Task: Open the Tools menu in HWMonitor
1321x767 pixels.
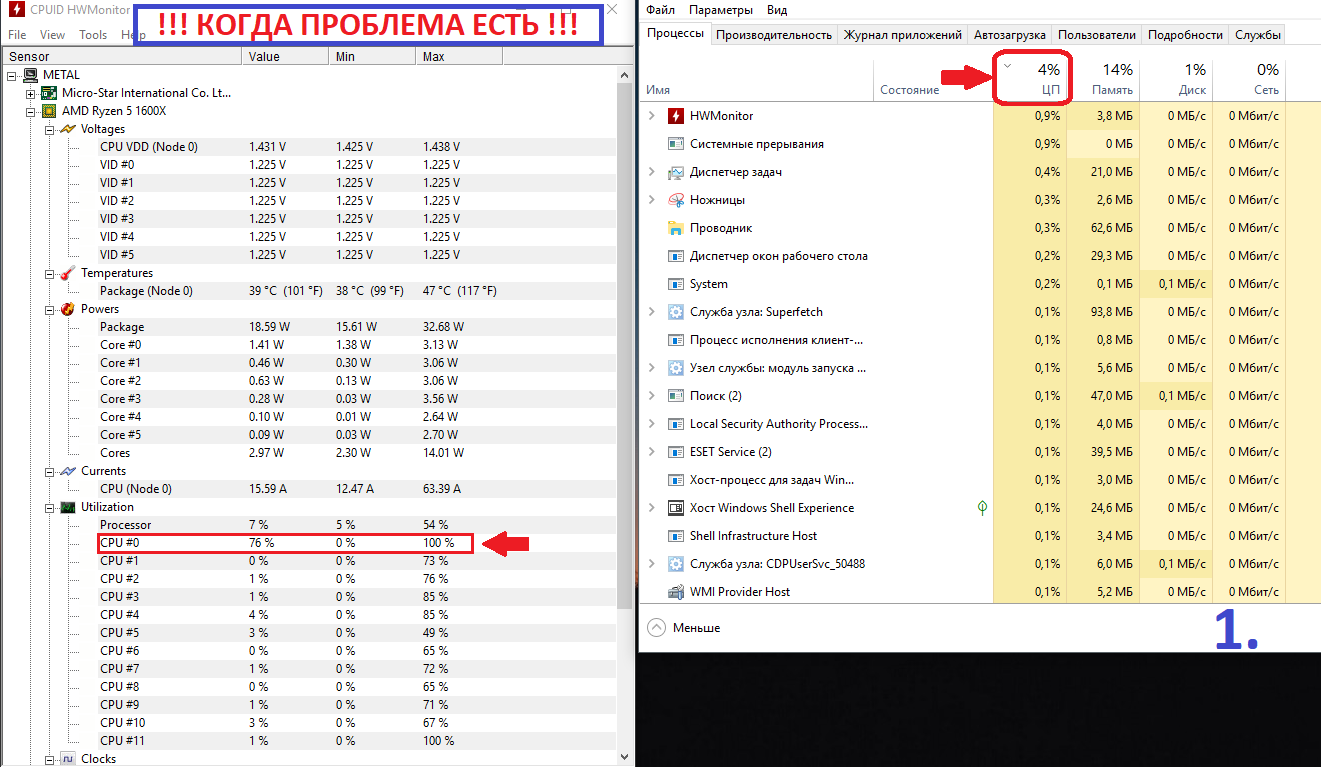Action: [x=93, y=34]
